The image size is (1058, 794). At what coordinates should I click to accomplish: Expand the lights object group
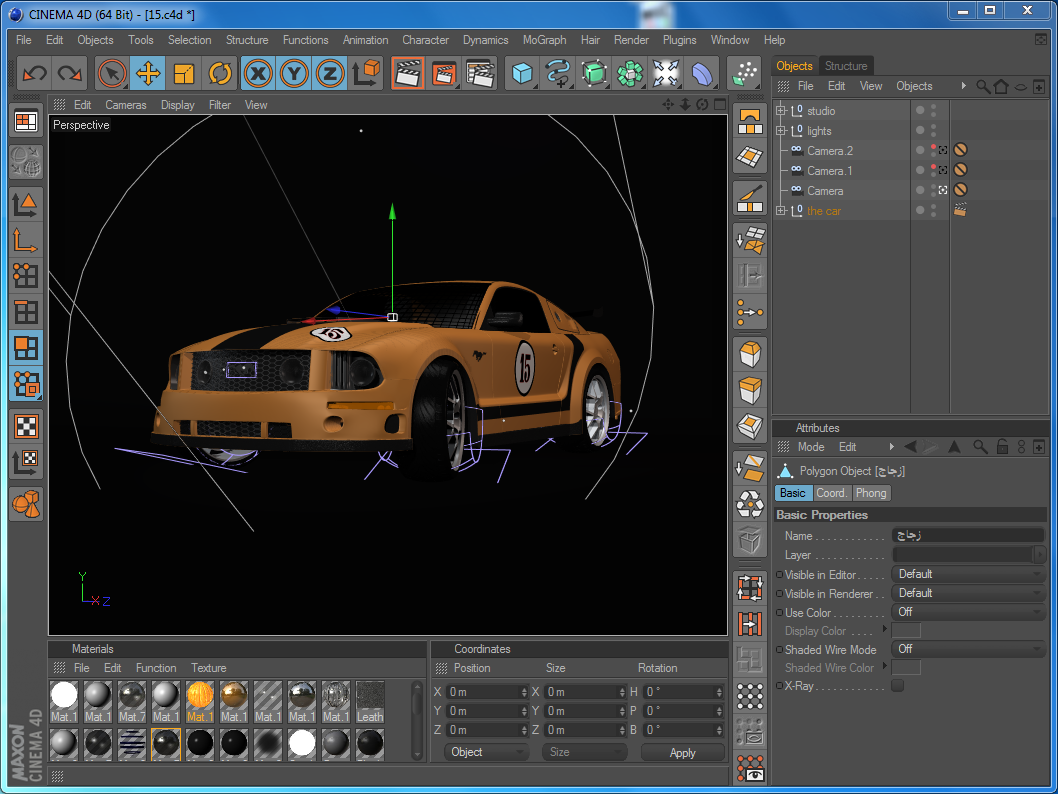[x=781, y=131]
